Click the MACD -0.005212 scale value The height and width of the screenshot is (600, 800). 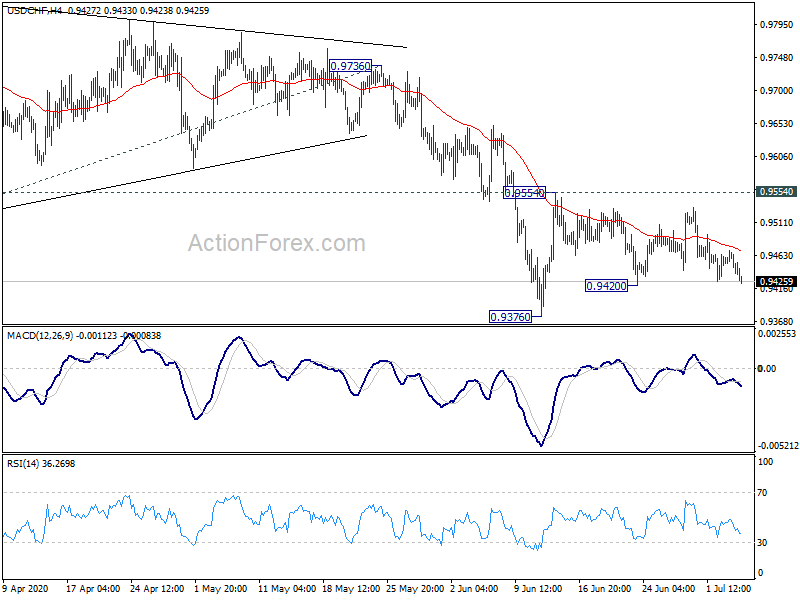pyautogui.click(x=778, y=445)
